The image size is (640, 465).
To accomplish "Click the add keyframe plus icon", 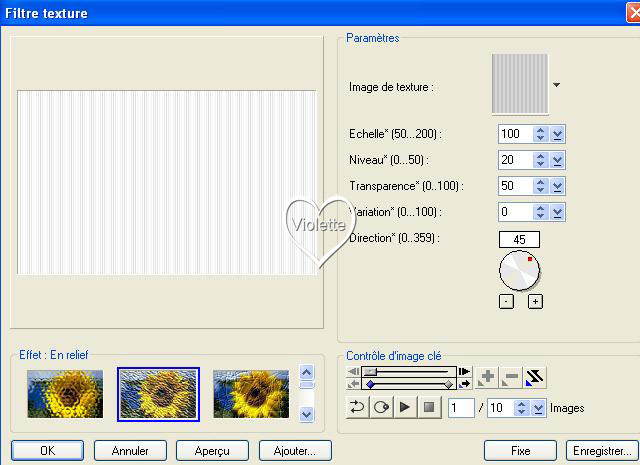I will [487, 377].
